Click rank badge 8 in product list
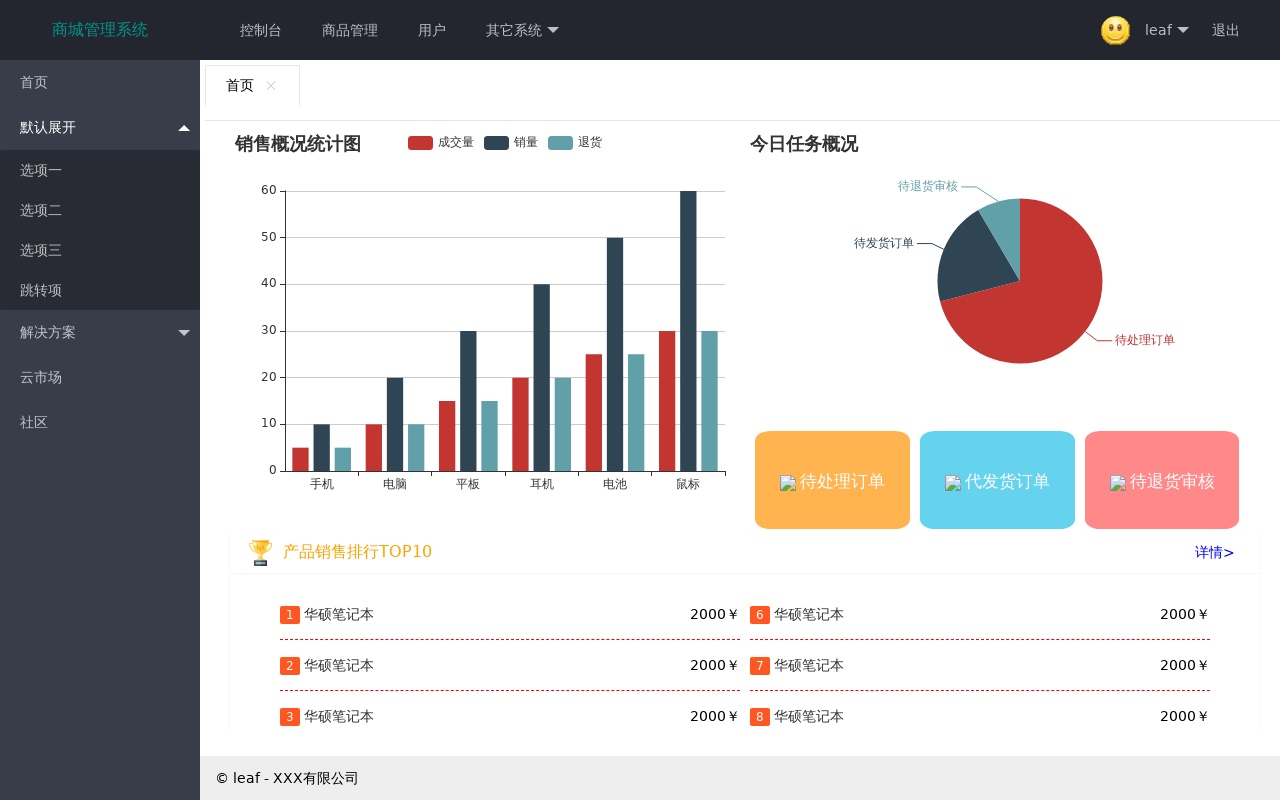Screen dimensions: 1280x800 [760, 717]
